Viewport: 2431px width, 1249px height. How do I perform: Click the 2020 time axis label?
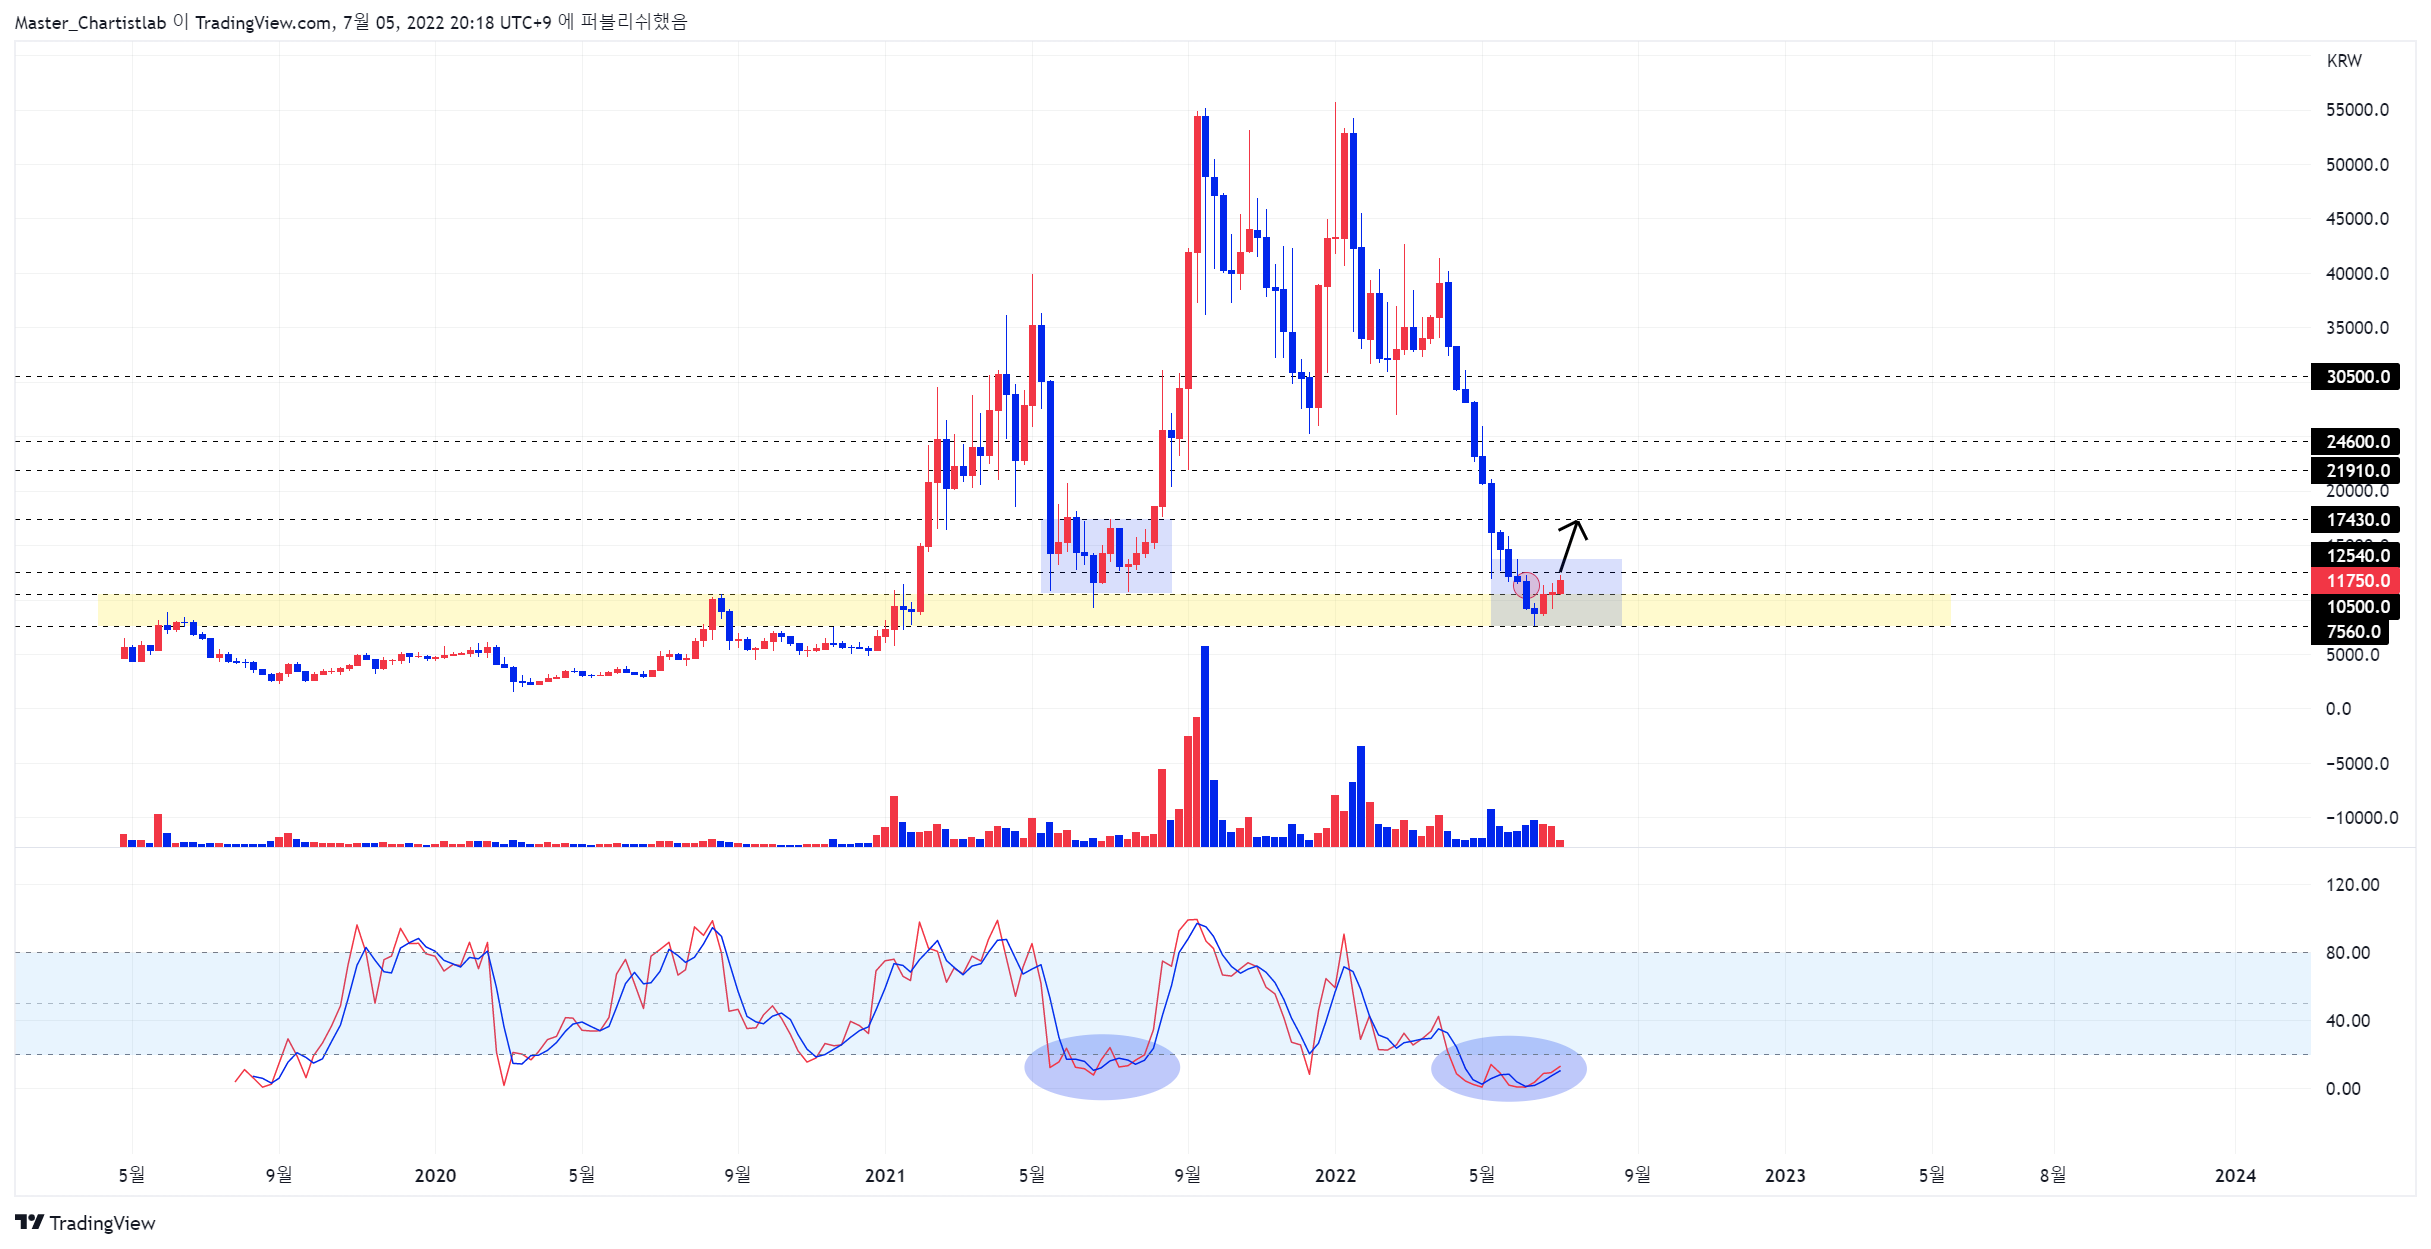pyautogui.click(x=435, y=1175)
